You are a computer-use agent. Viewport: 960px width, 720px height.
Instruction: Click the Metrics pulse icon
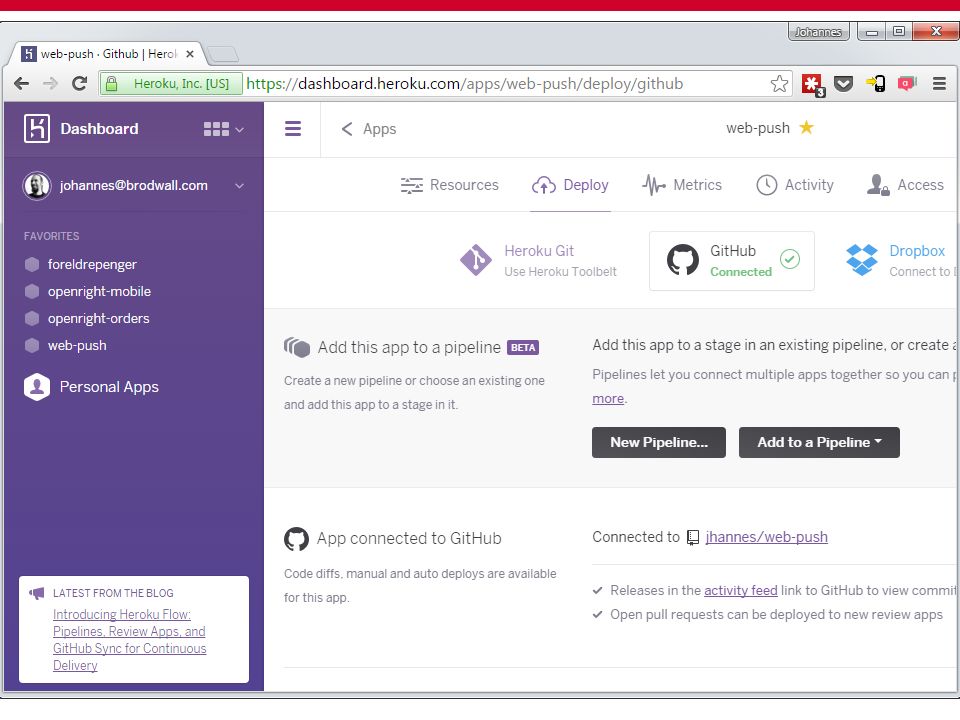[654, 185]
